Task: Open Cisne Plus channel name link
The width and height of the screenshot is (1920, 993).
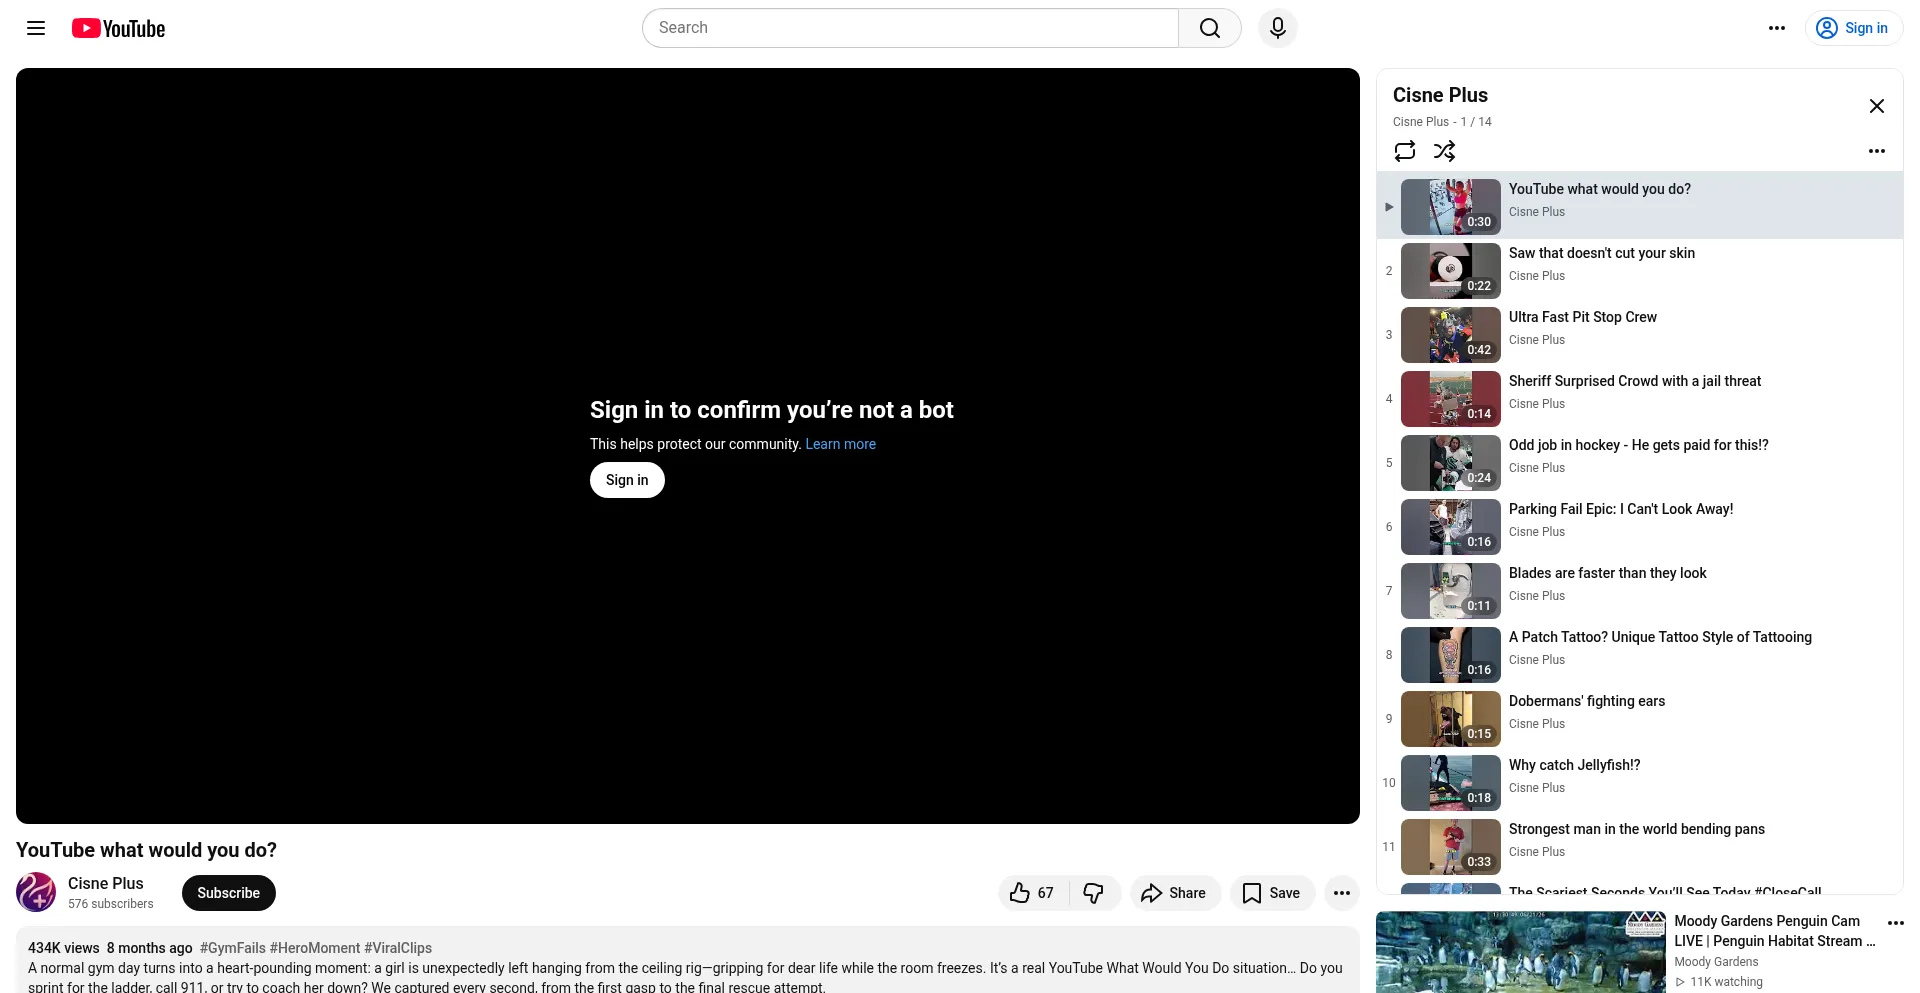Action: coord(105,883)
